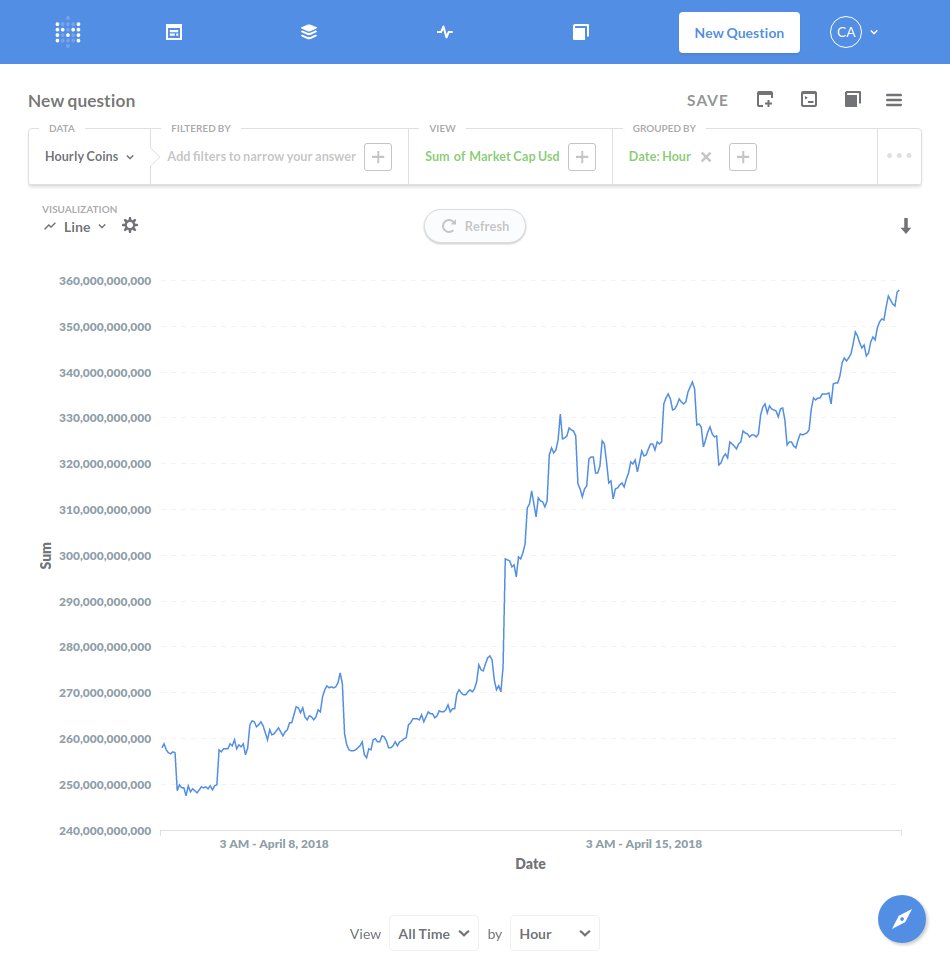Open visualization settings gear

pos(130,226)
